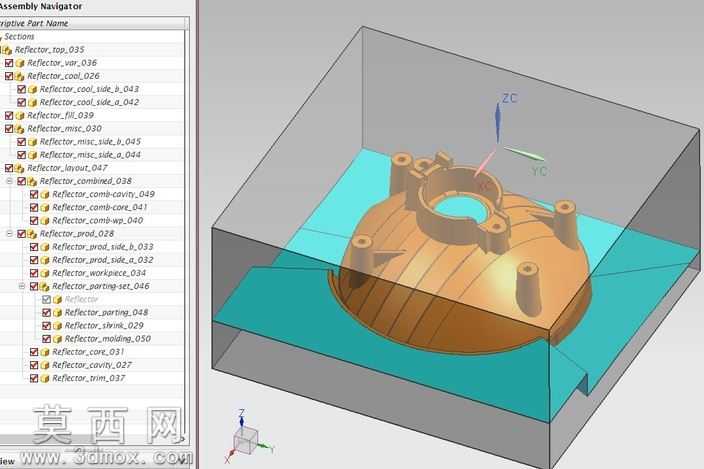
Task: Click the Reflector_prod_side_b_033 part icon
Action: [45, 247]
